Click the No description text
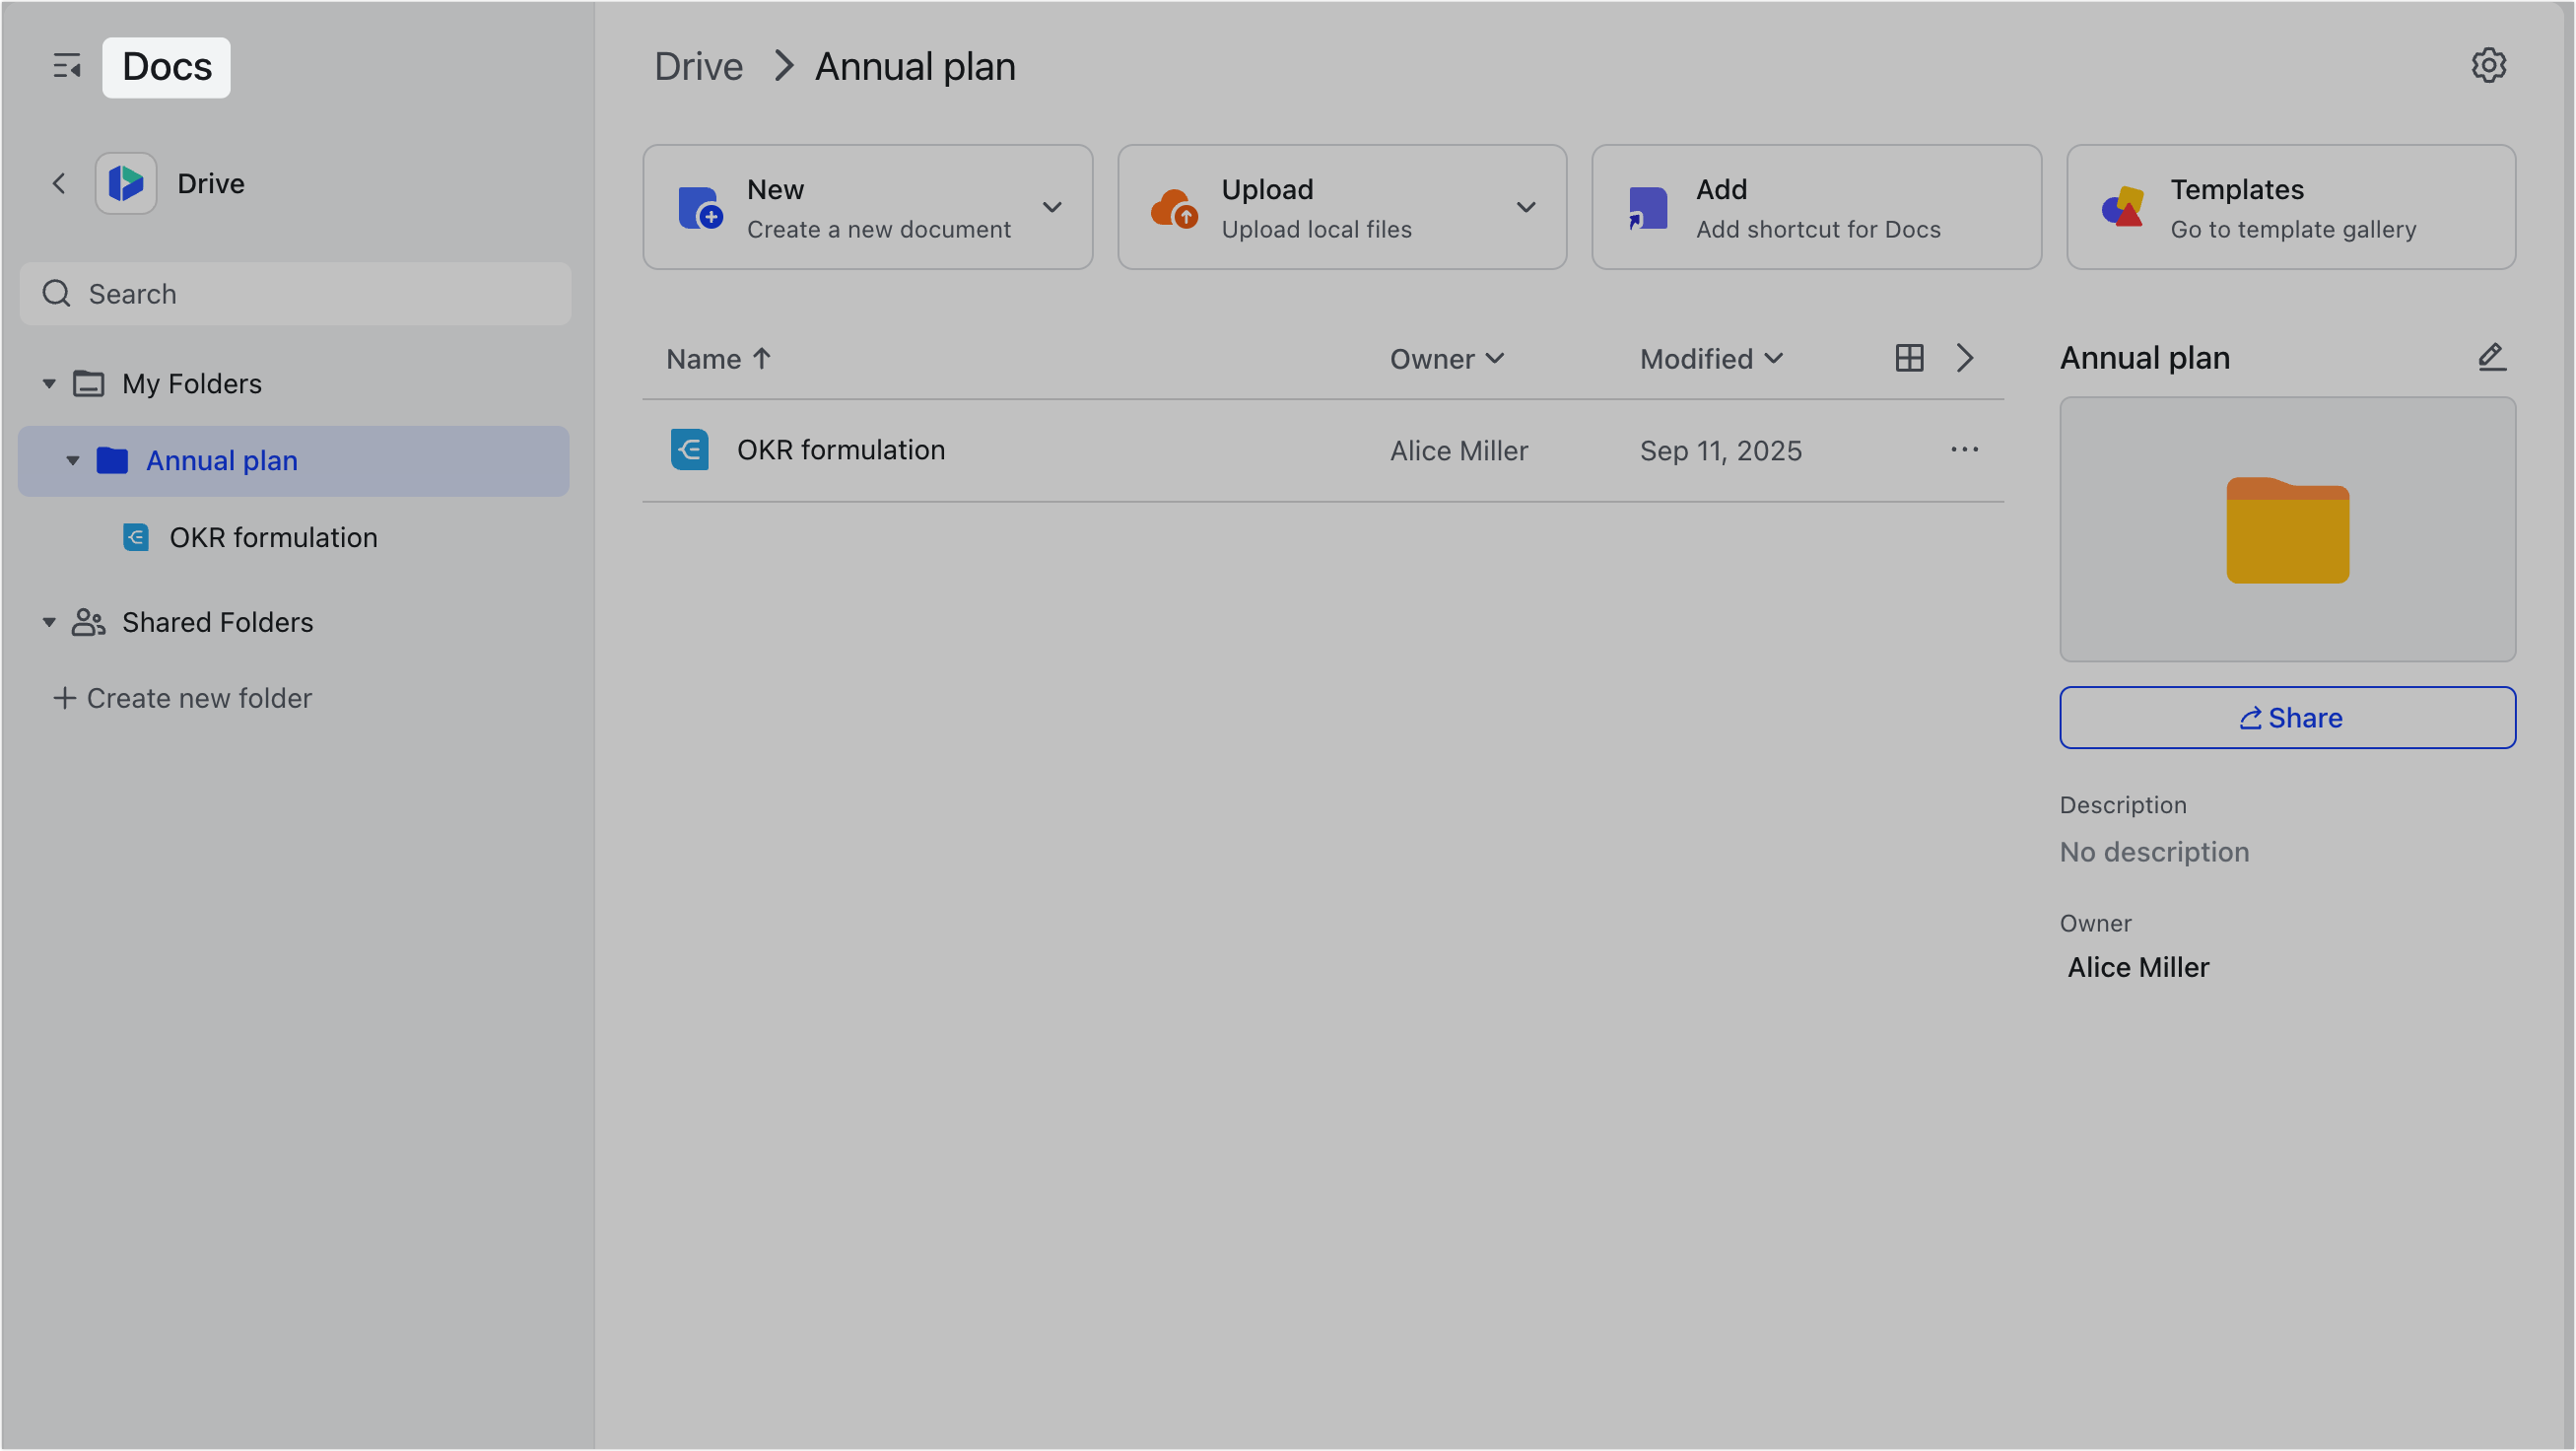Screen dimensions: 2576x1451 [x=2154, y=853]
